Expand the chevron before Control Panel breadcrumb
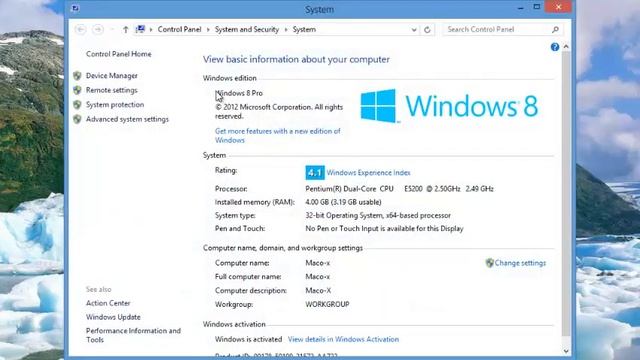The width and height of the screenshot is (640, 360). point(151,29)
